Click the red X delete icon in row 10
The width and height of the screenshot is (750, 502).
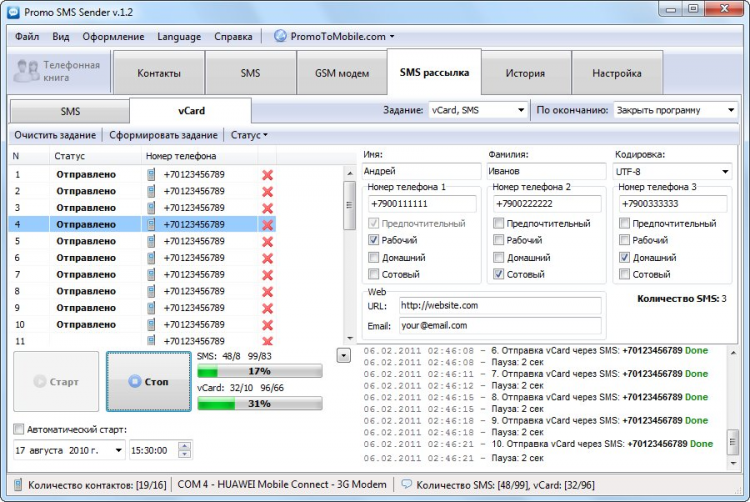point(267,326)
